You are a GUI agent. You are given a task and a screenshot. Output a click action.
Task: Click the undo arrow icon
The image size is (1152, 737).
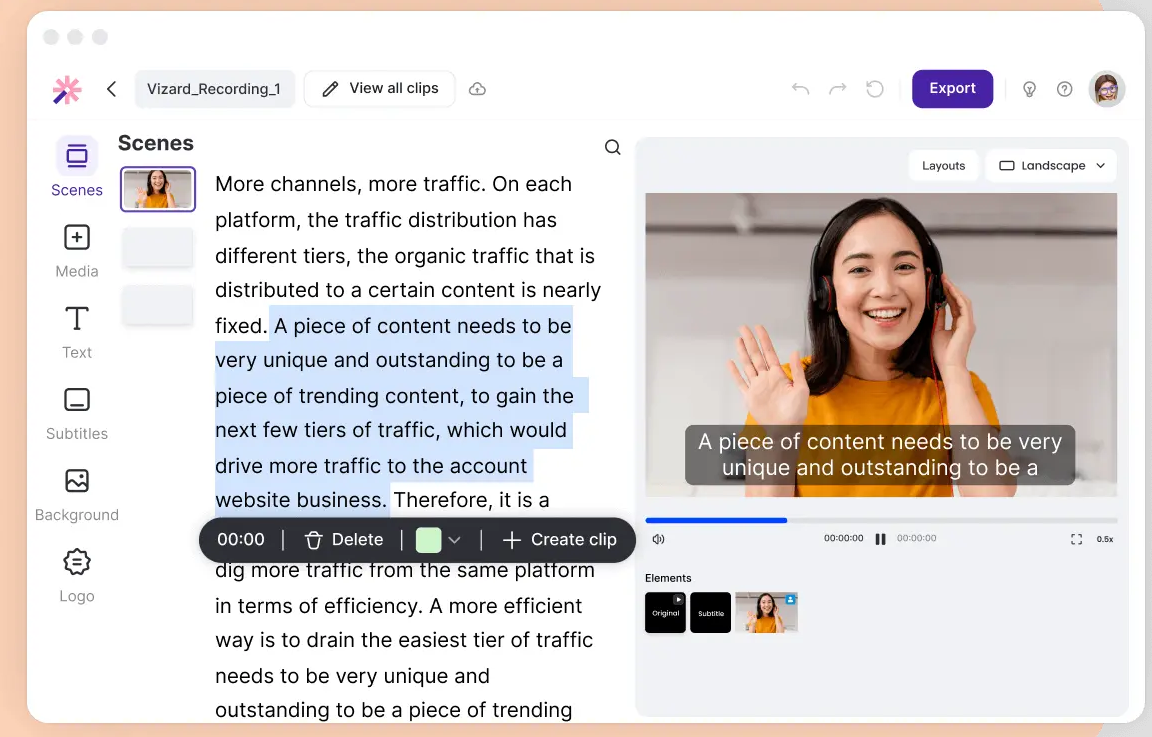[x=800, y=88]
